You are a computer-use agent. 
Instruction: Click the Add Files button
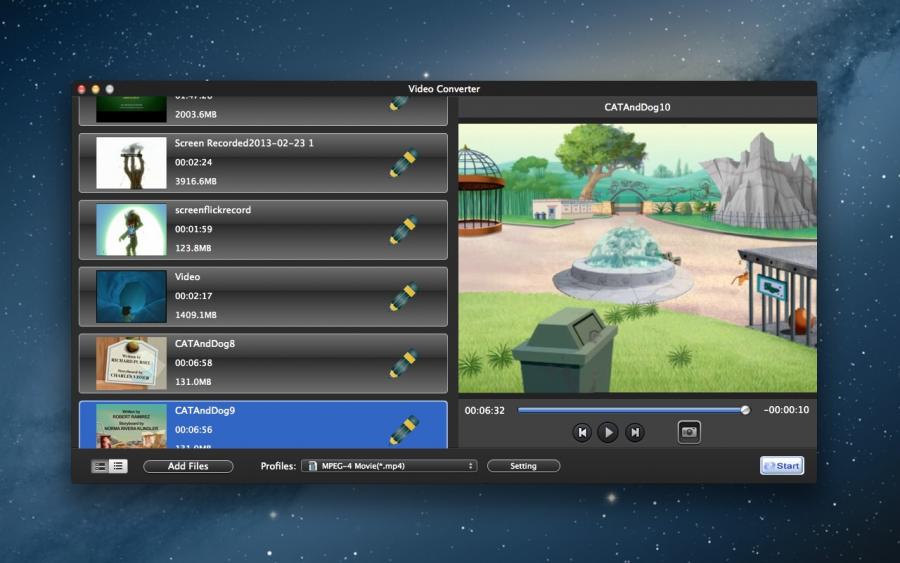[x=188, y=466]
